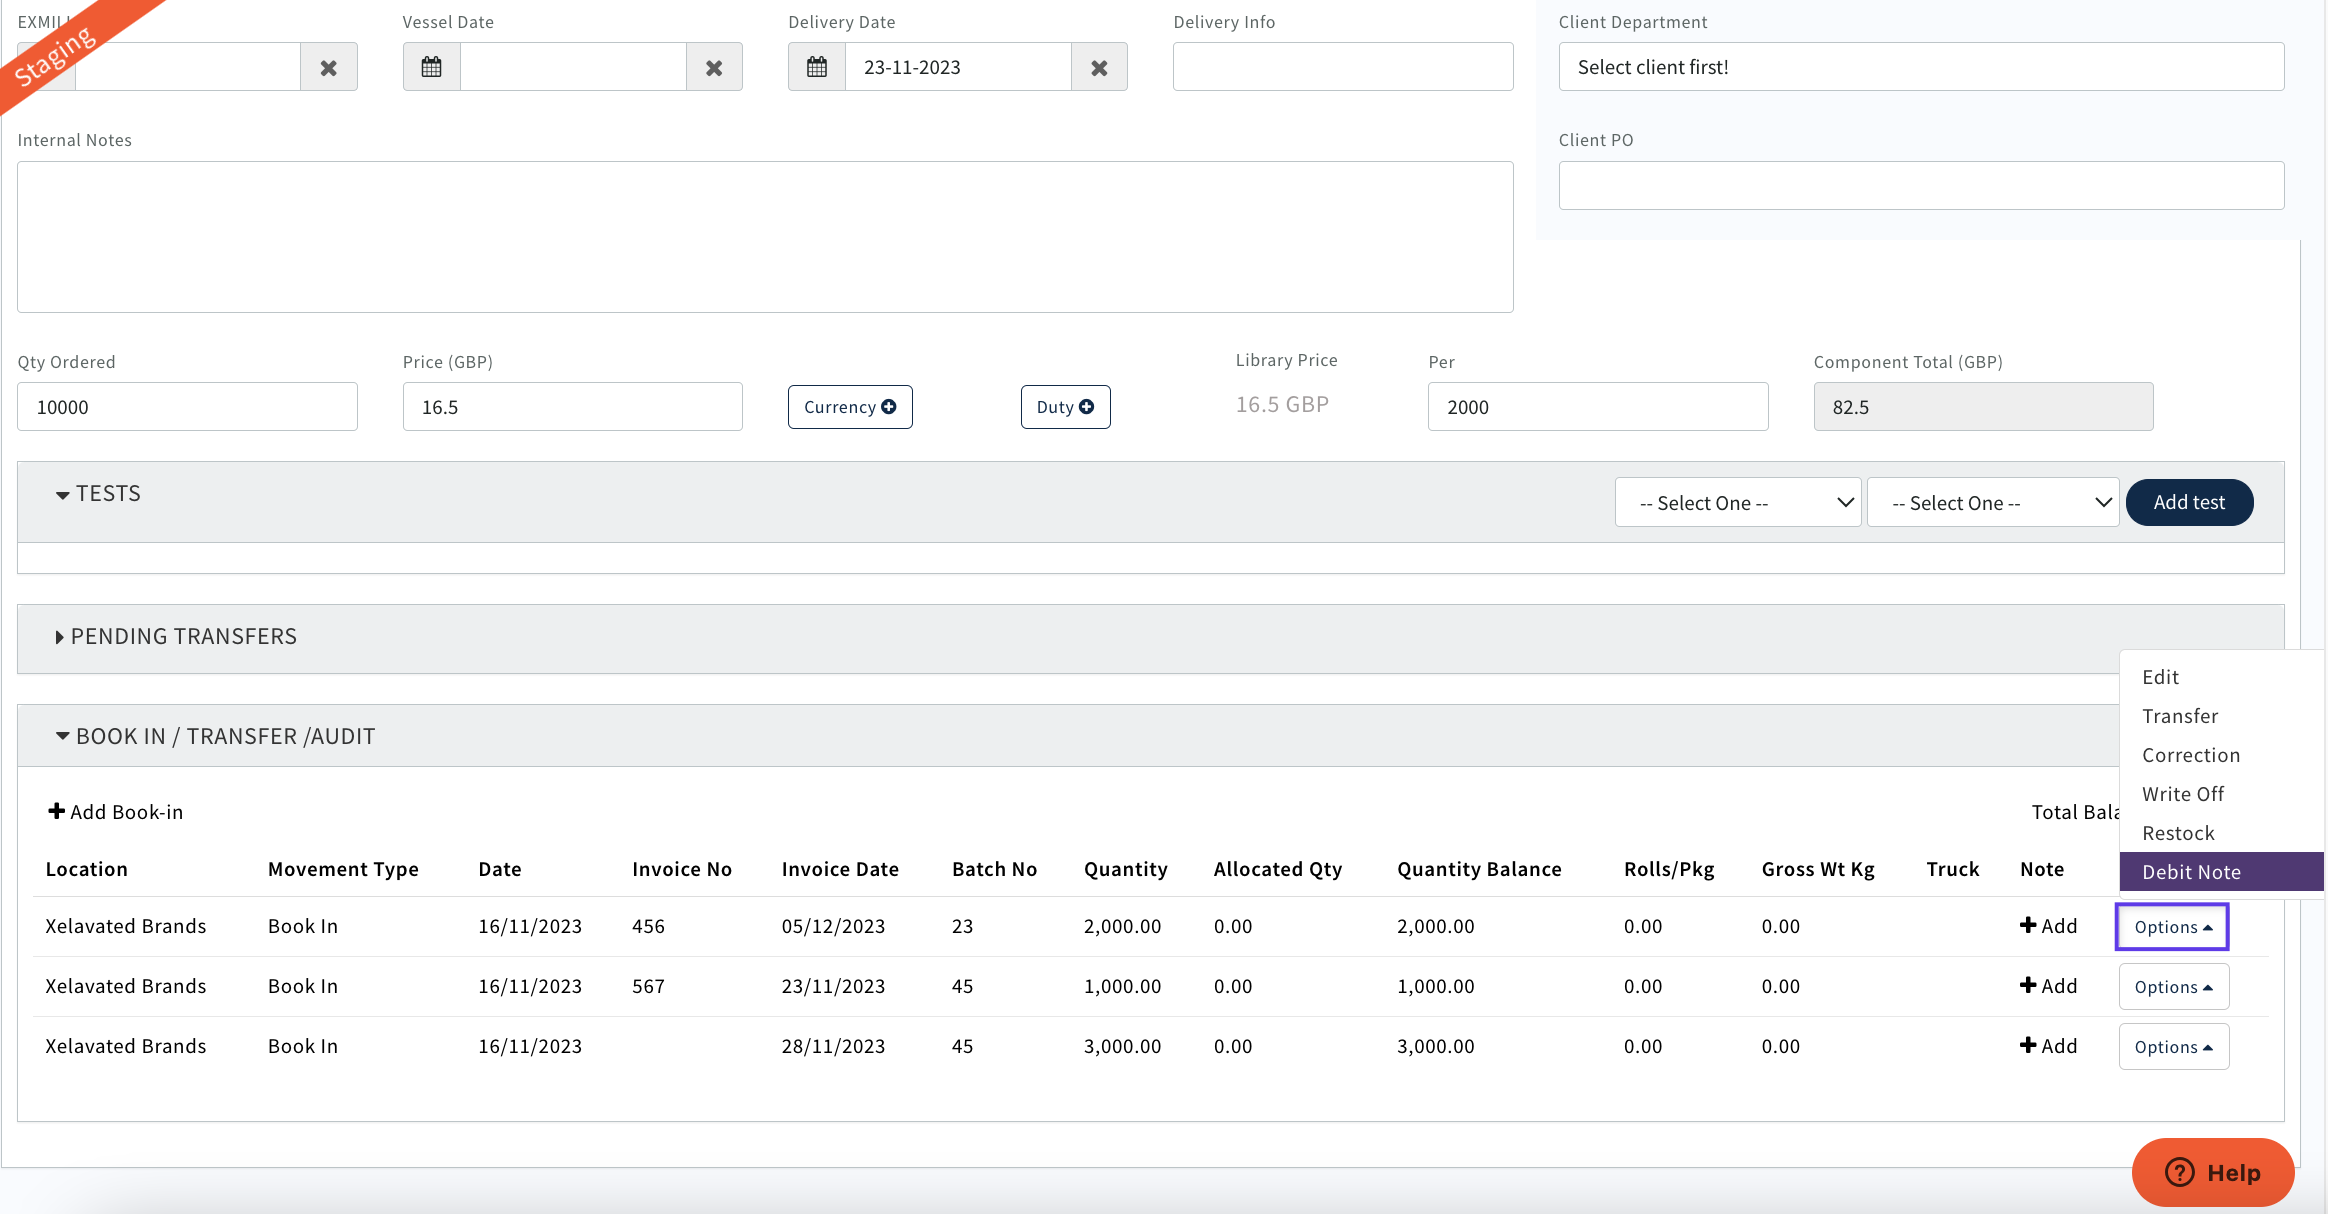The height and width of the screenshot is (1214, 2328).
Task: Open the first Select One dropdown in TESTS
Action: (x=1737, y=502)
